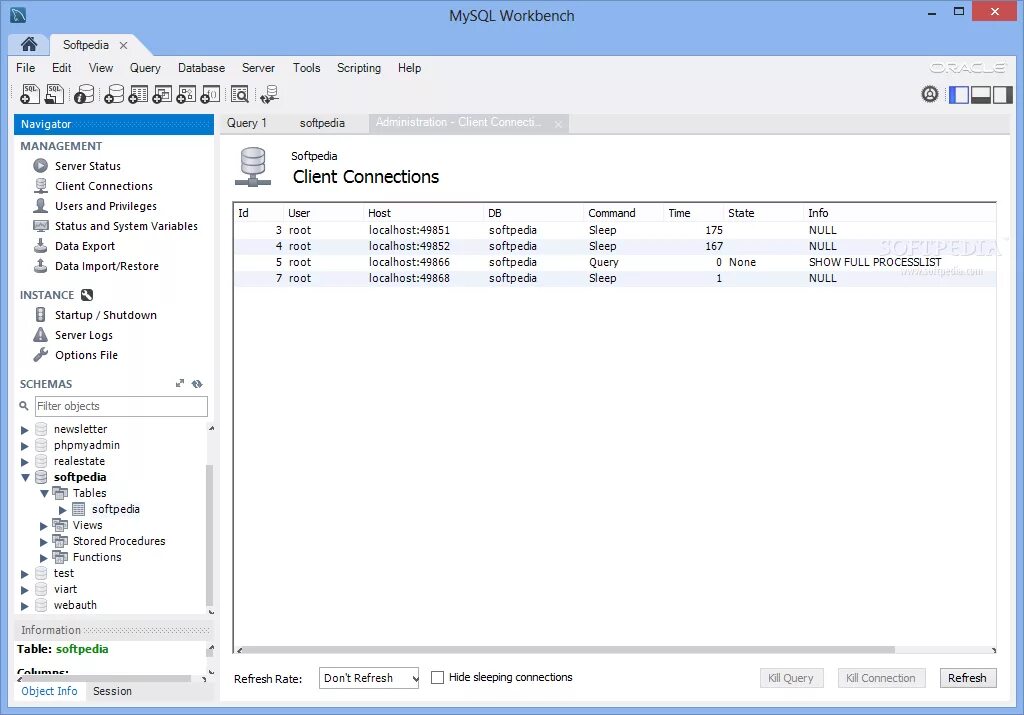Open Status and System Variables
1024x715 pixels.
[126, 226]
